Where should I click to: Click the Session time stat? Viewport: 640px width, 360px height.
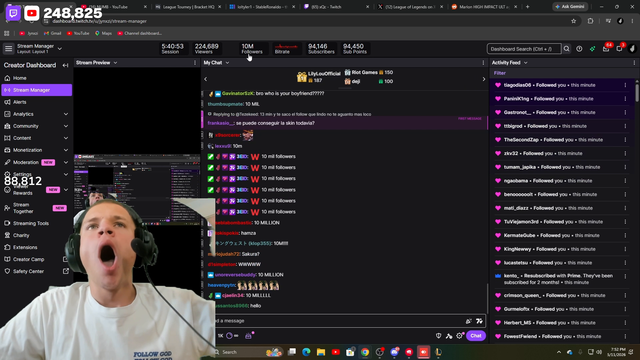pyautogui.click(x=172, y=49)
